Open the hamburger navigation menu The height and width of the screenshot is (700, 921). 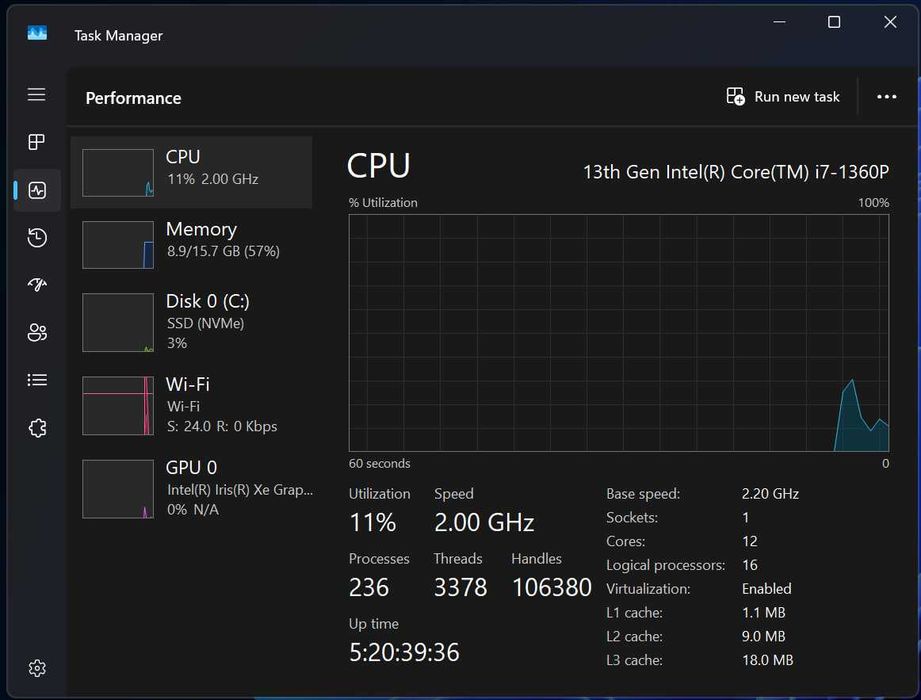[36, 95]
